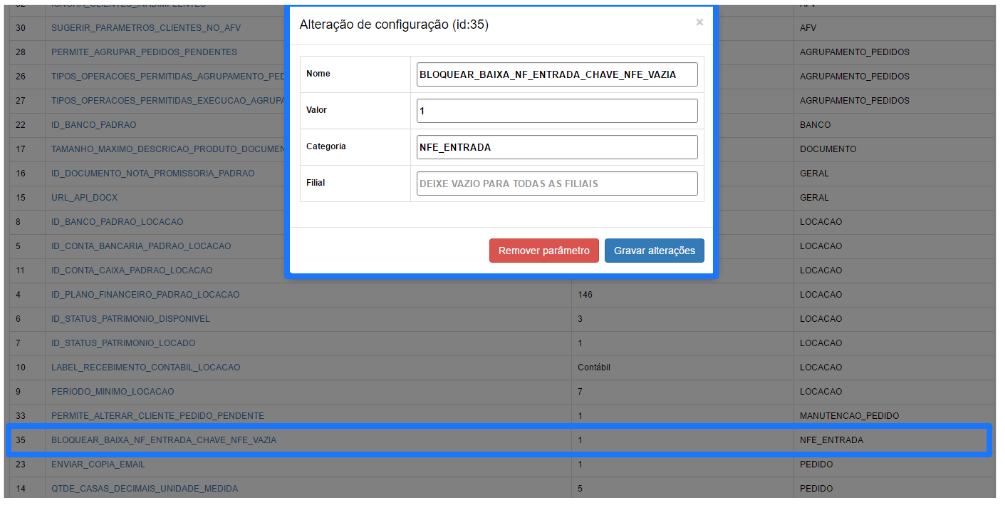
Task: Click the Nome input field
Action: (x=556, y=74)
